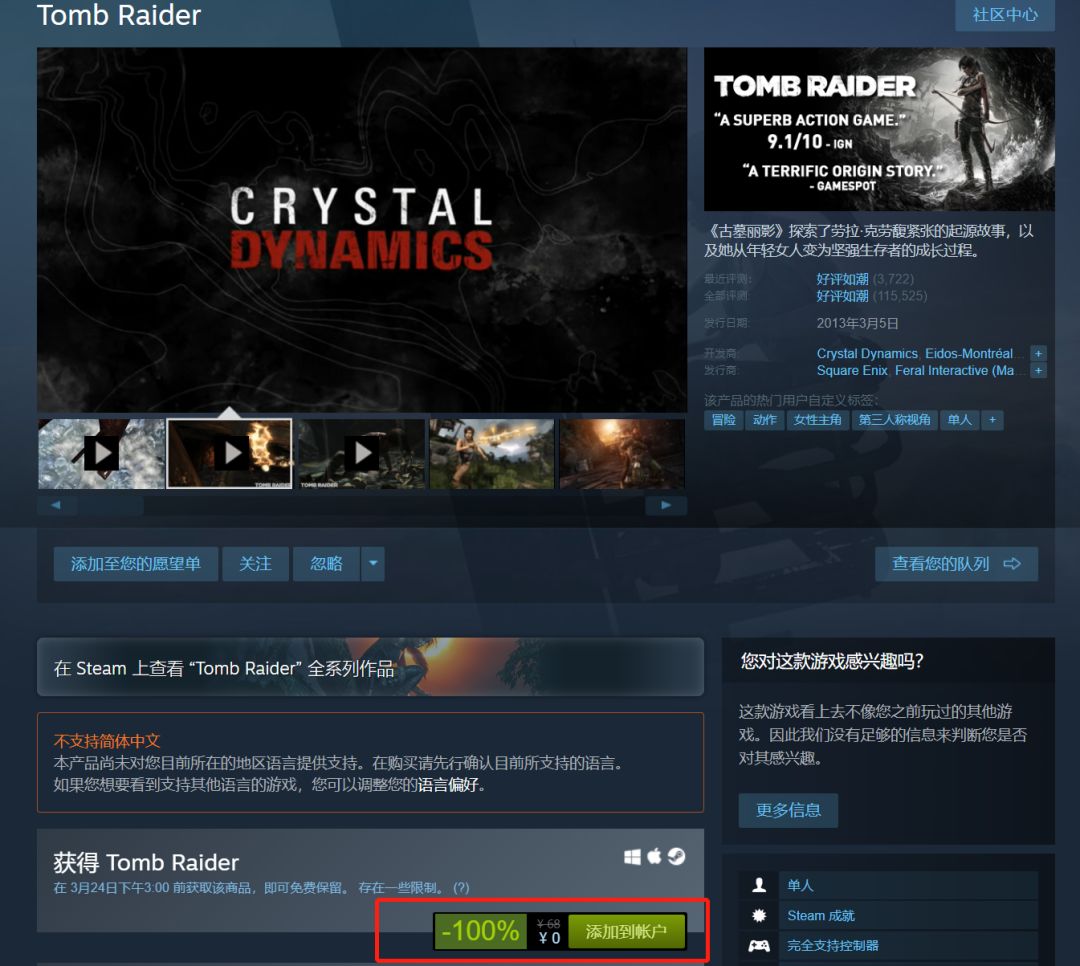Expand user tags via the + button

991,420
